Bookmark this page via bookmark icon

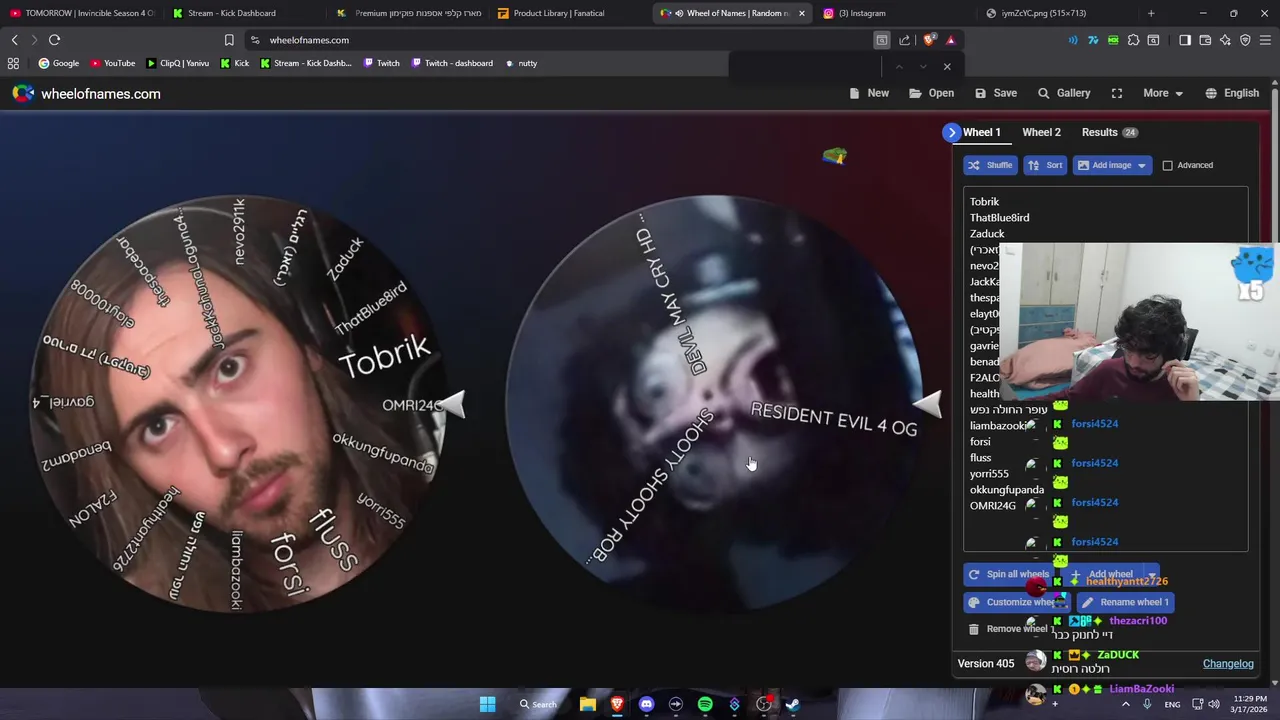(x=229, y=40)
